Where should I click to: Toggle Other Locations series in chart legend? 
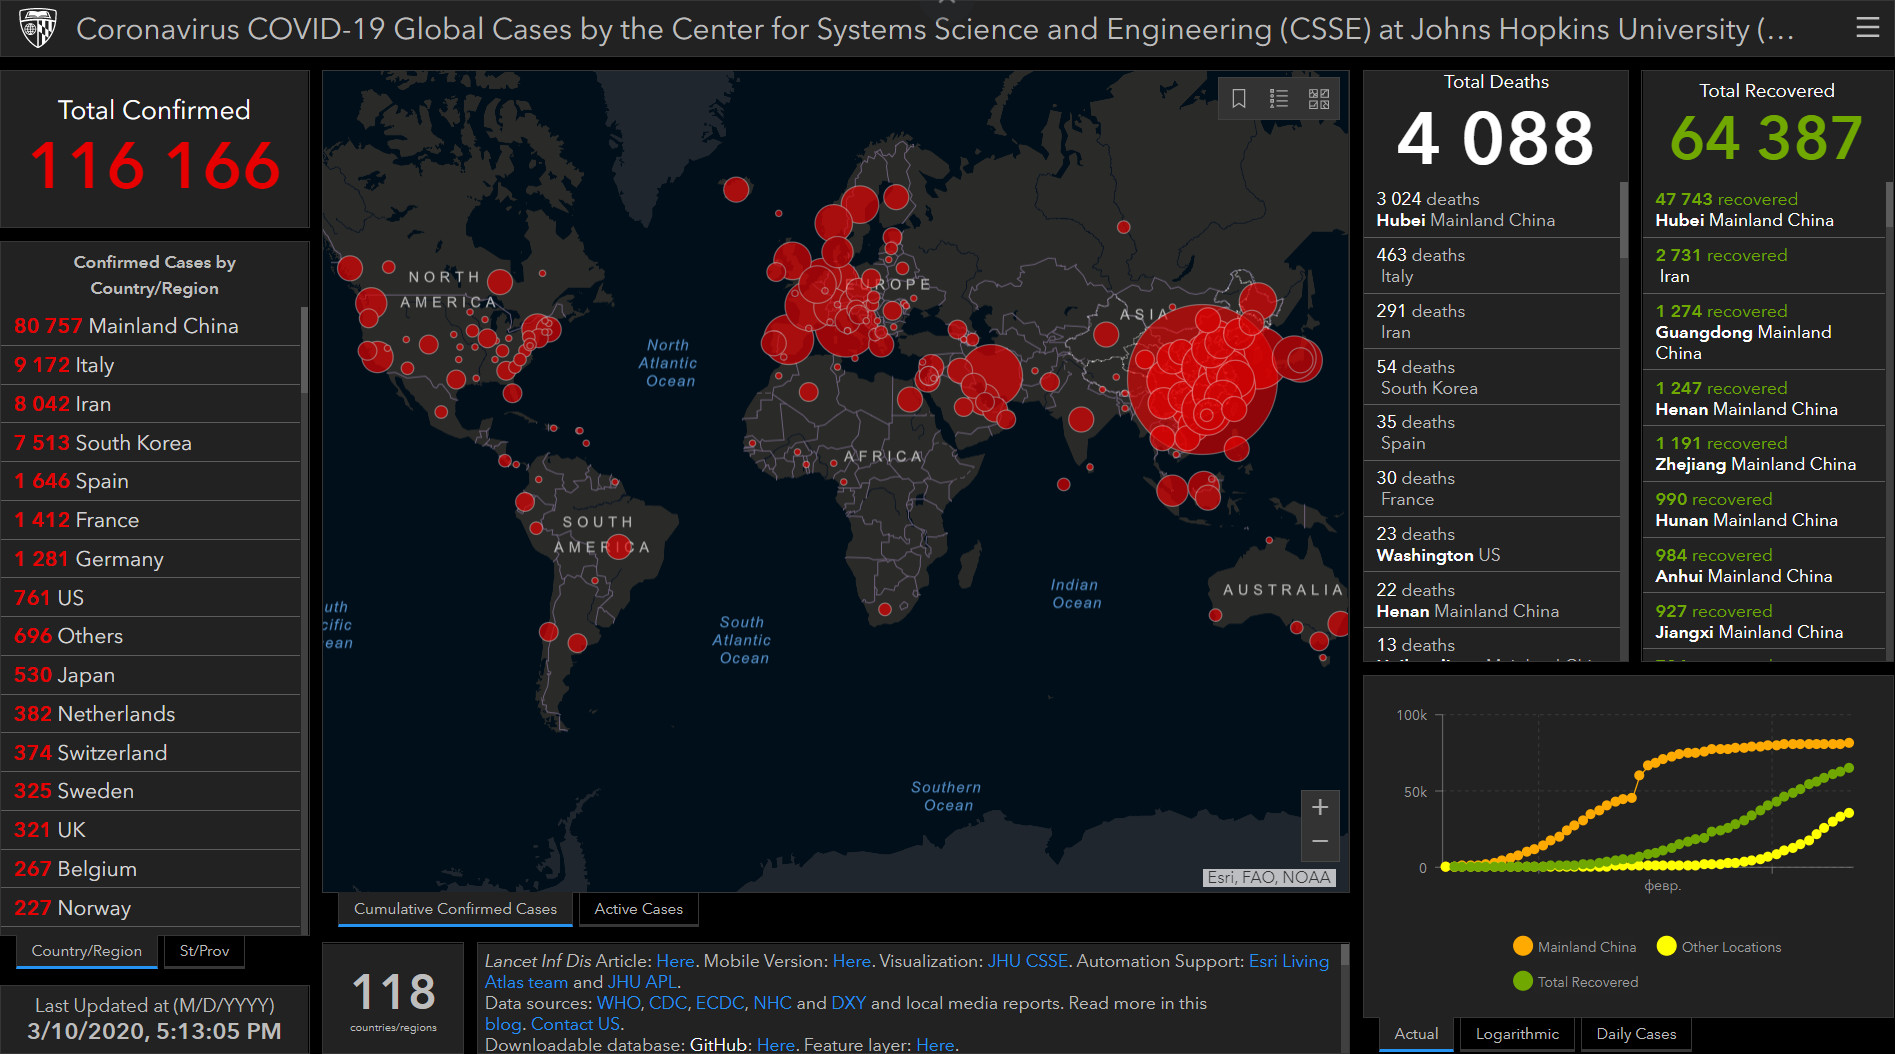tap(1719, 947)
